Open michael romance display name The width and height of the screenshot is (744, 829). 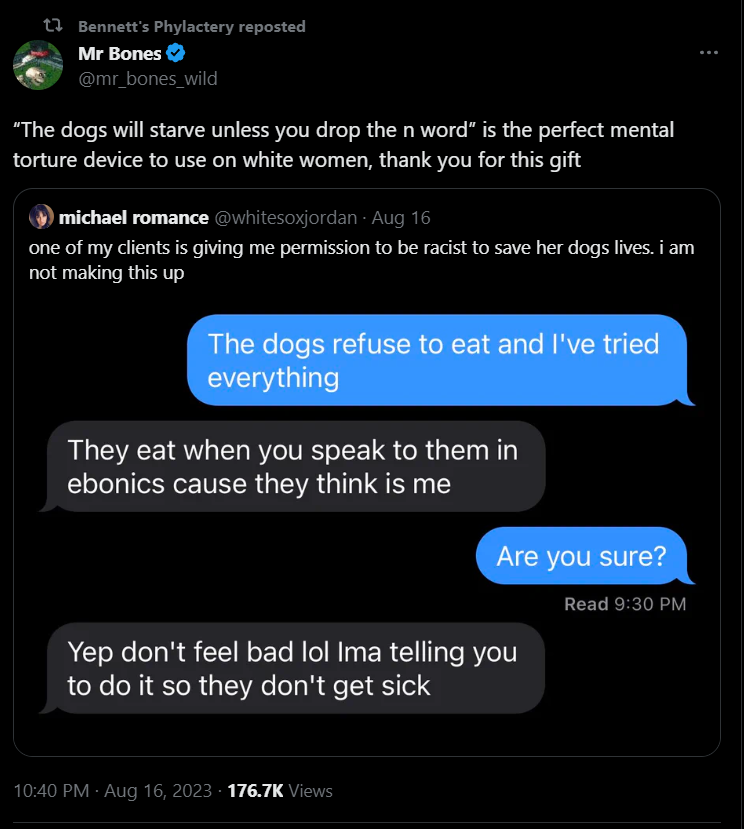[134, 217]
